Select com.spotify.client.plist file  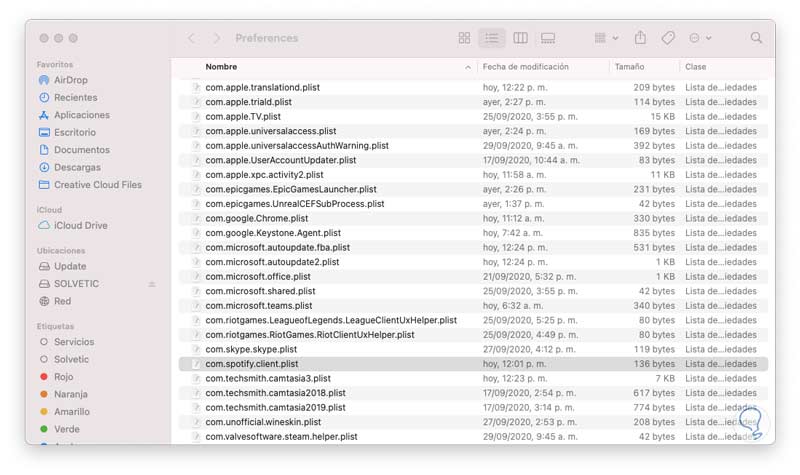473,364
